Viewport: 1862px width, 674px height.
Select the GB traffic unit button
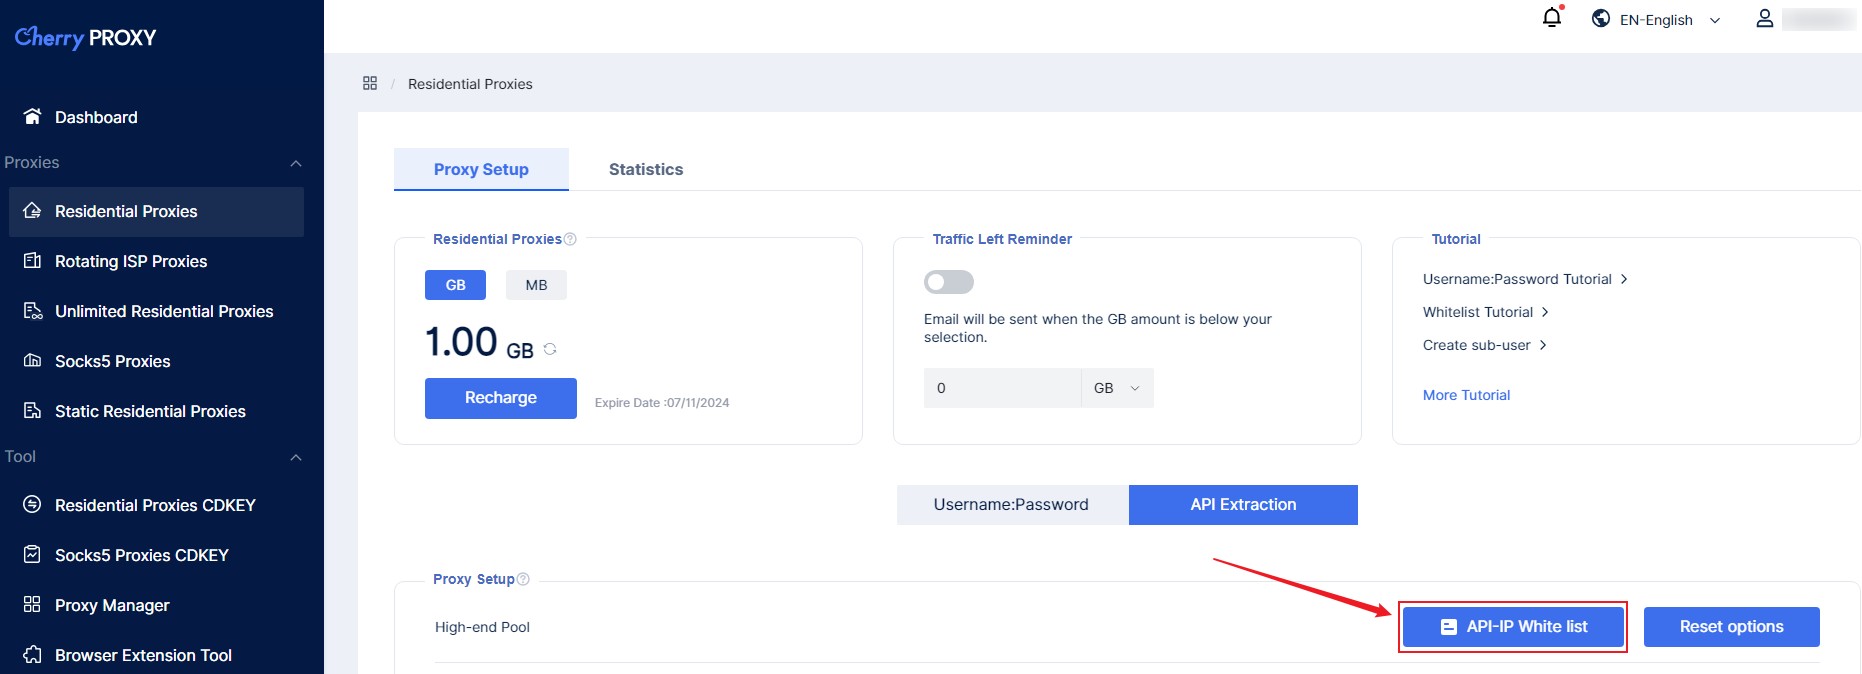click(x=455, y=285)
